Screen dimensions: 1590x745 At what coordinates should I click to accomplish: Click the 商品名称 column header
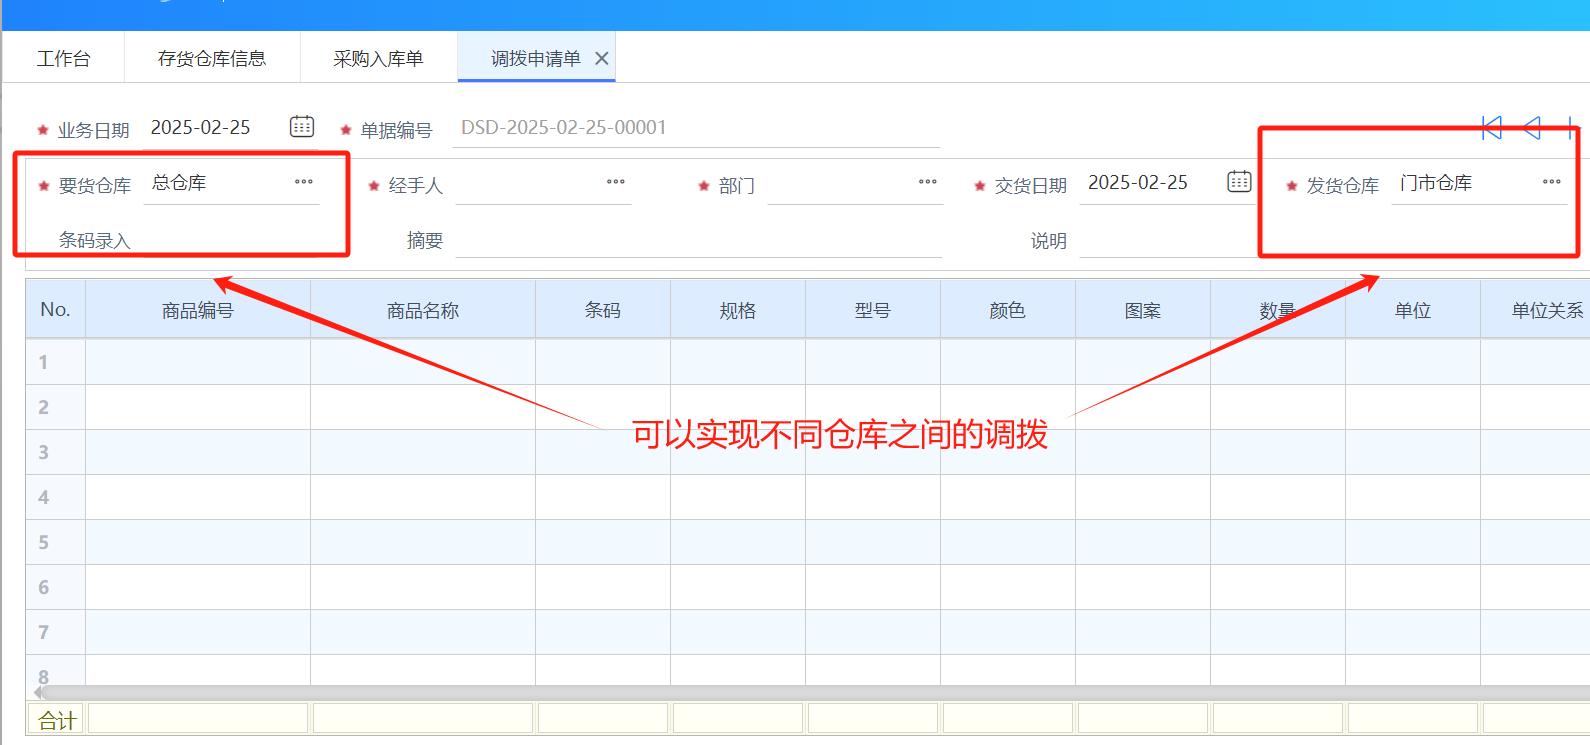423,311
